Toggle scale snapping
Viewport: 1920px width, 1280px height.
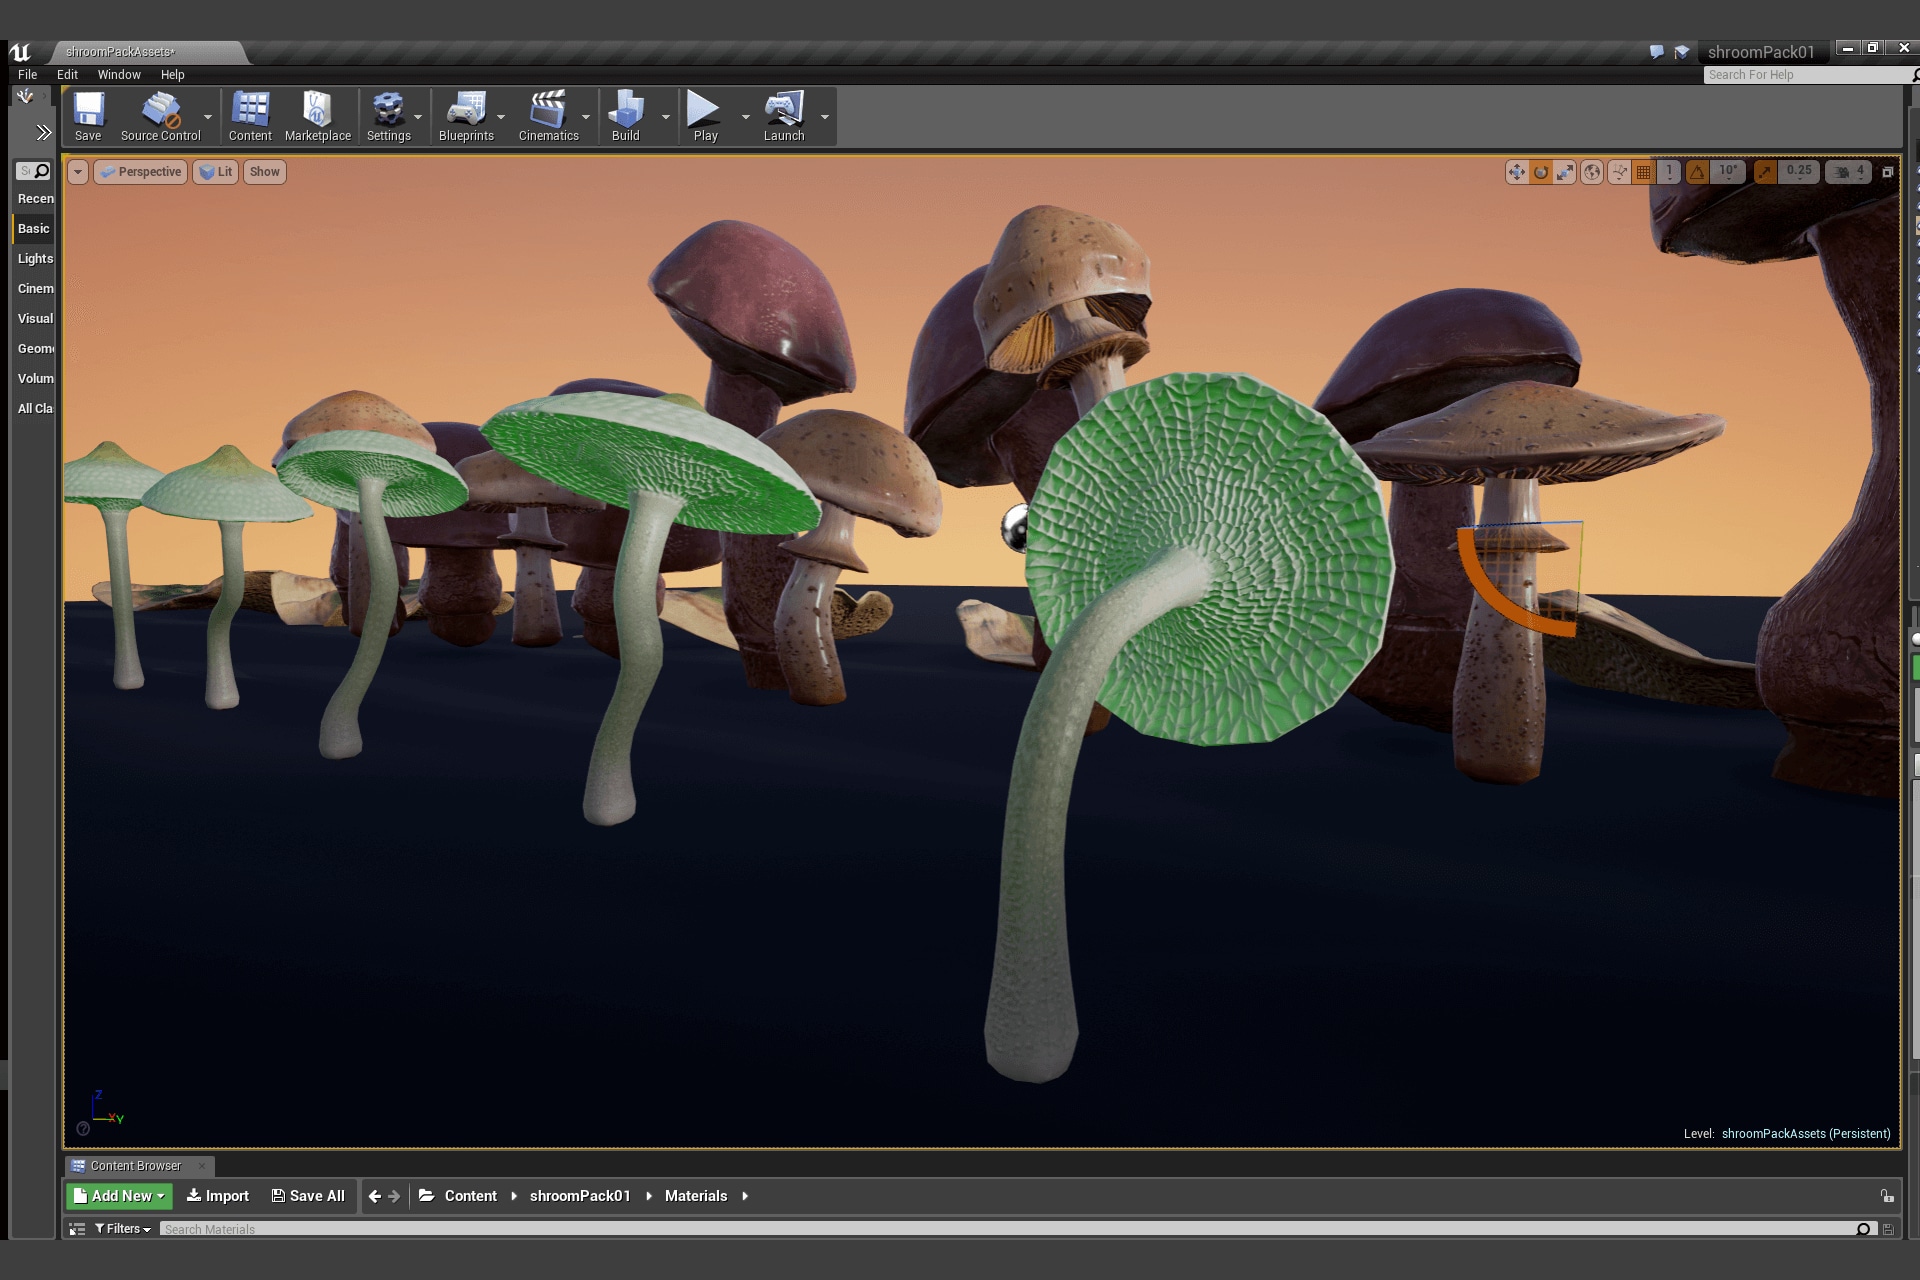tap(1765, 172)
